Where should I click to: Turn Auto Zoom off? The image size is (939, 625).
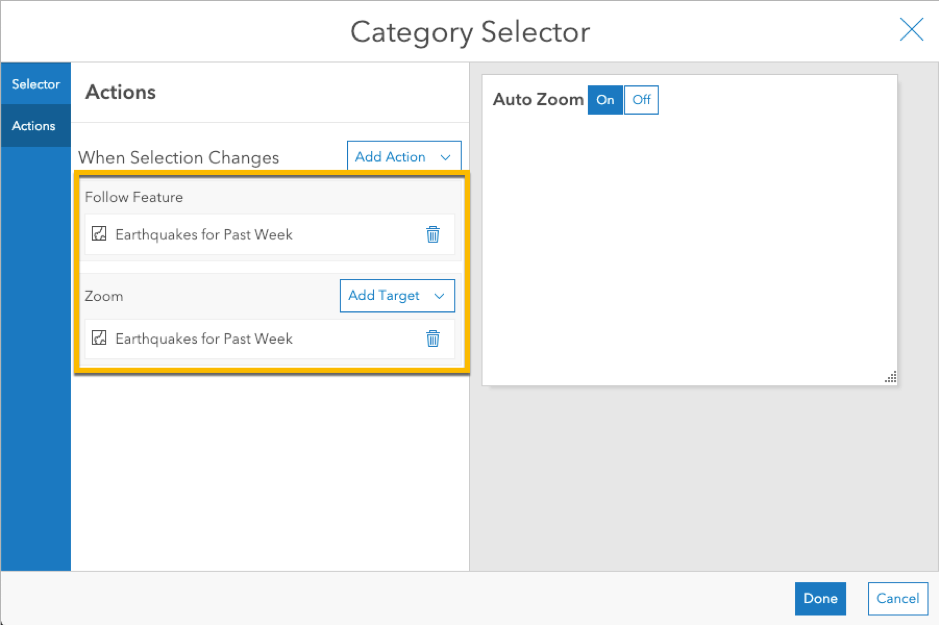[641, 100]
